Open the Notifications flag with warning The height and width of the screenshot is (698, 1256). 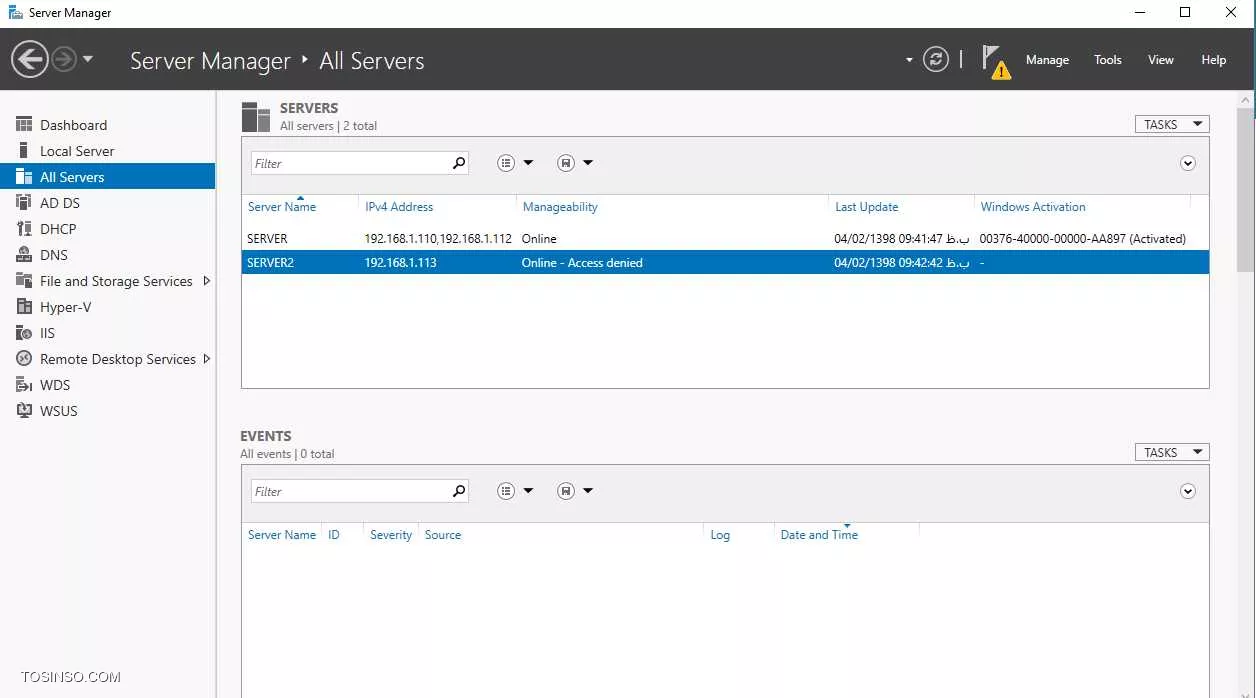pos(995,61)
